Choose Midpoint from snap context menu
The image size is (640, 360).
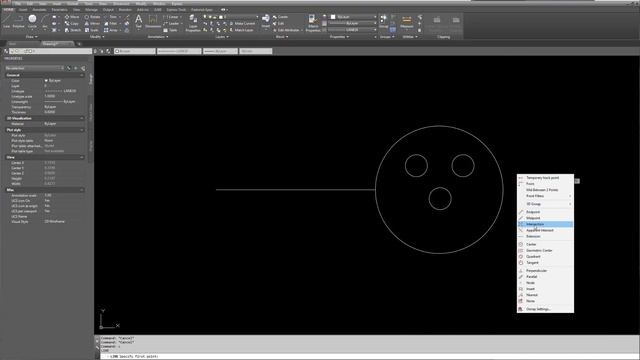tap(545, 218)
